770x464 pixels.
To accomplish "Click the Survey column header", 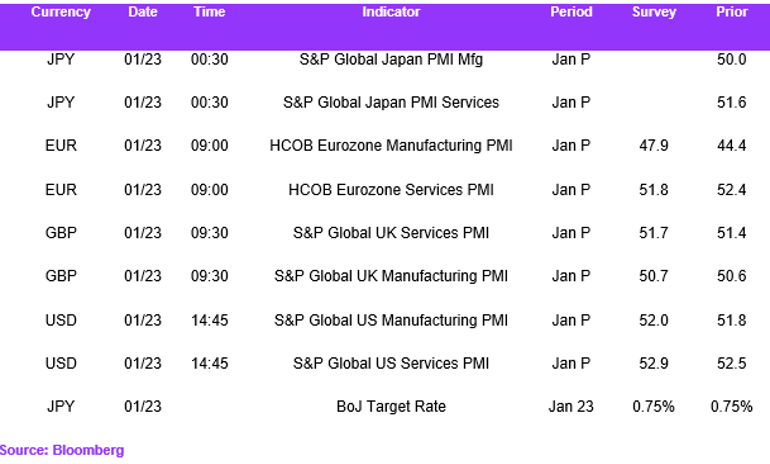I will pyautogui.click(x=654, y=12).
